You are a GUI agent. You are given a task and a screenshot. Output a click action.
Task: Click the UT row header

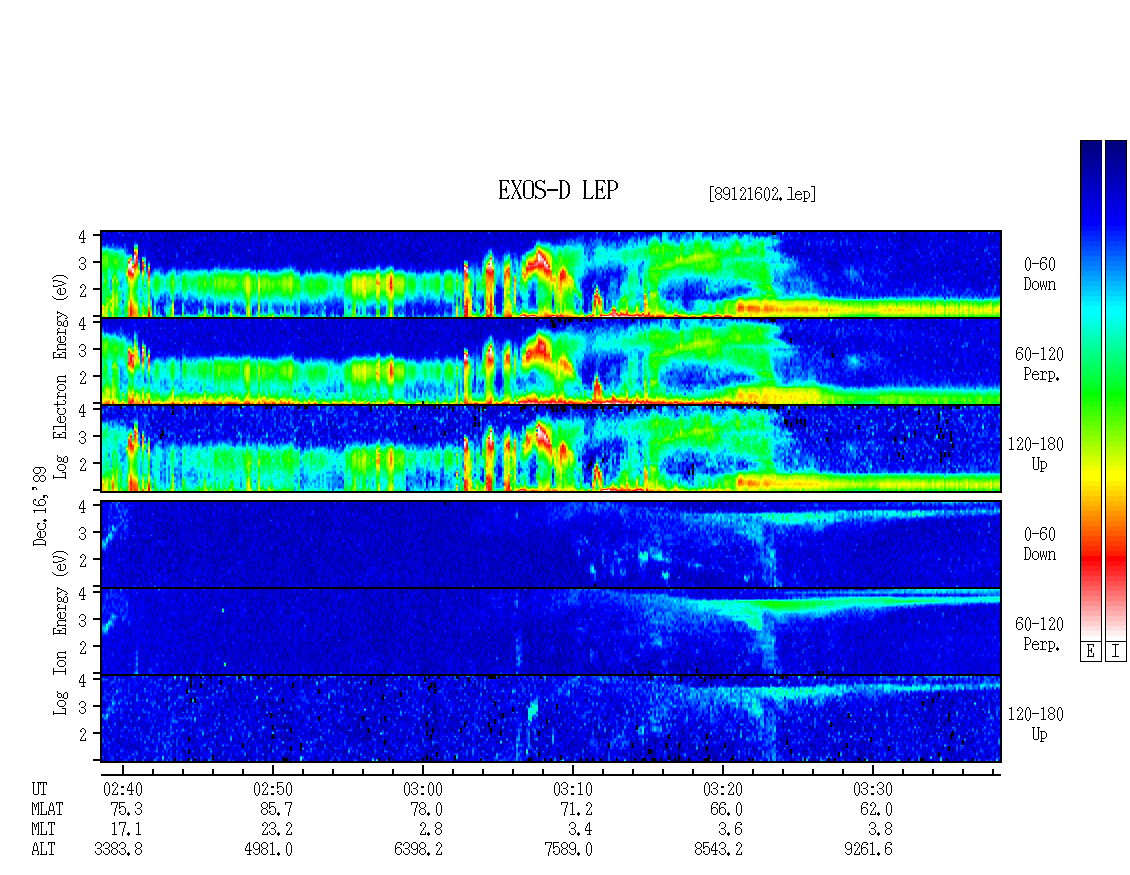pos(39,789)
